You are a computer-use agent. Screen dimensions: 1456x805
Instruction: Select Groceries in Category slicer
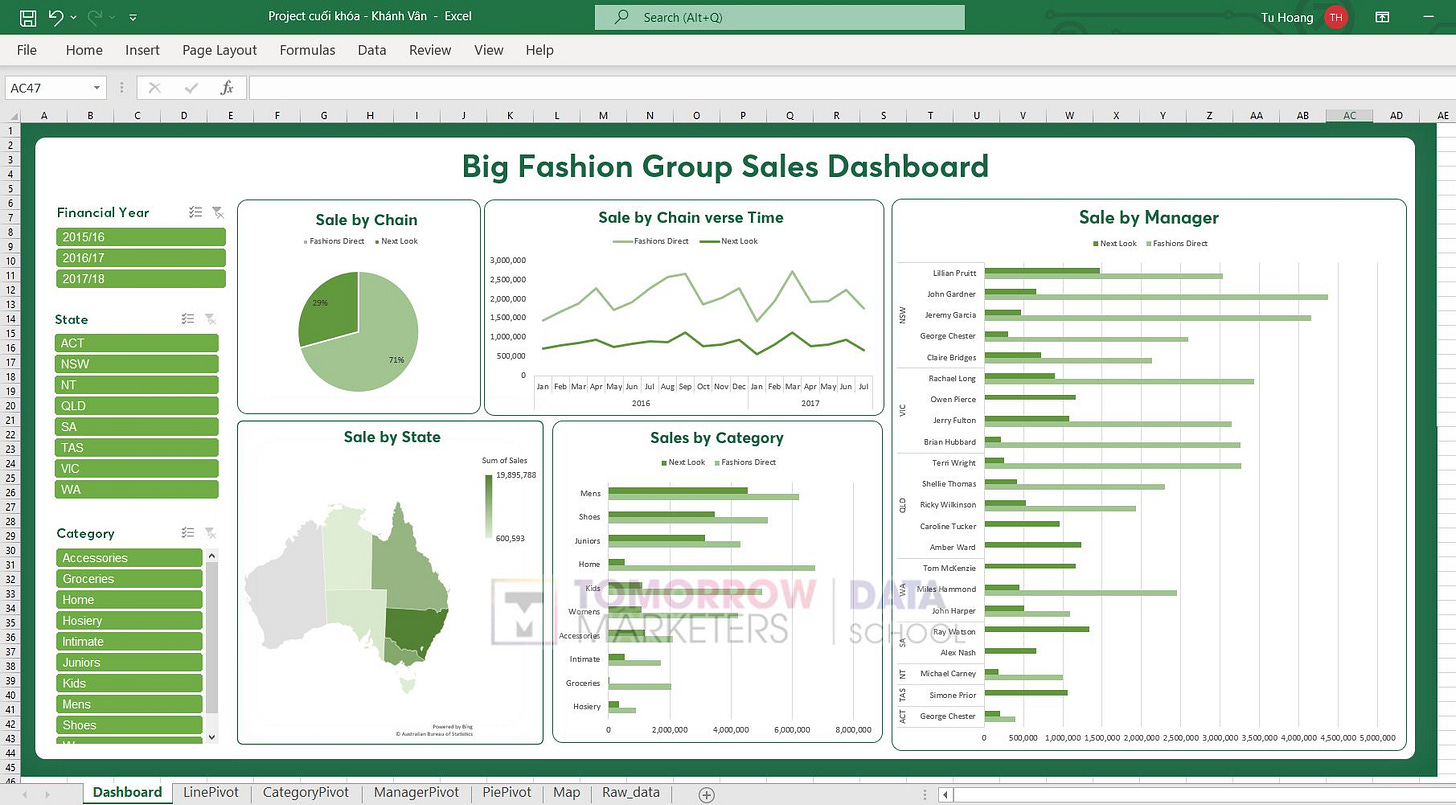pyautogui.click(x=130, y=579)
